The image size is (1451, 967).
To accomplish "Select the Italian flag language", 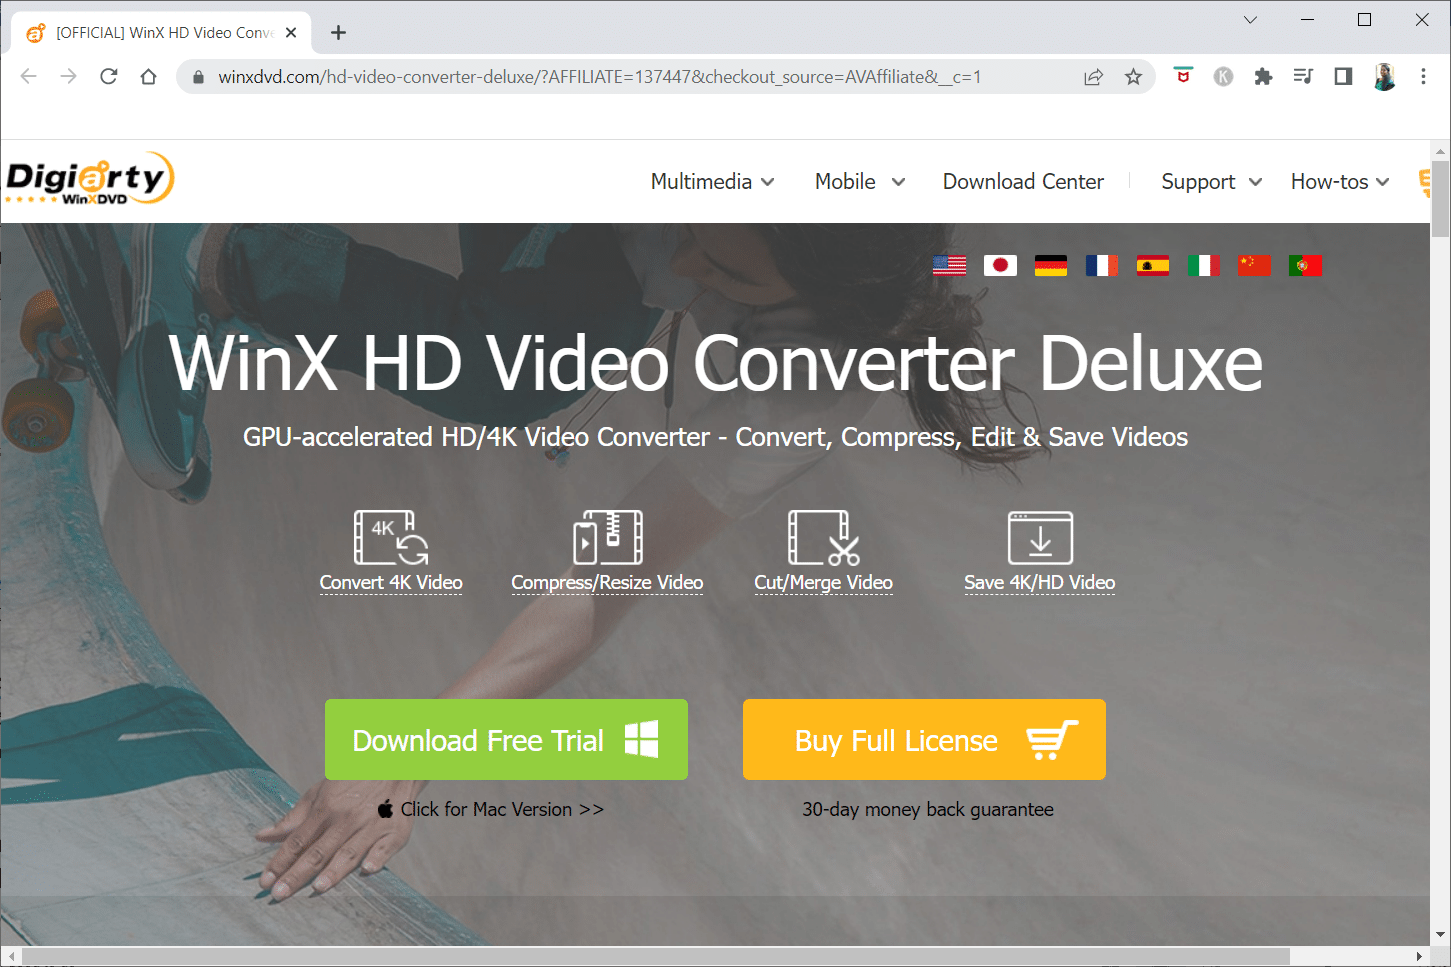I will 1203,265.
